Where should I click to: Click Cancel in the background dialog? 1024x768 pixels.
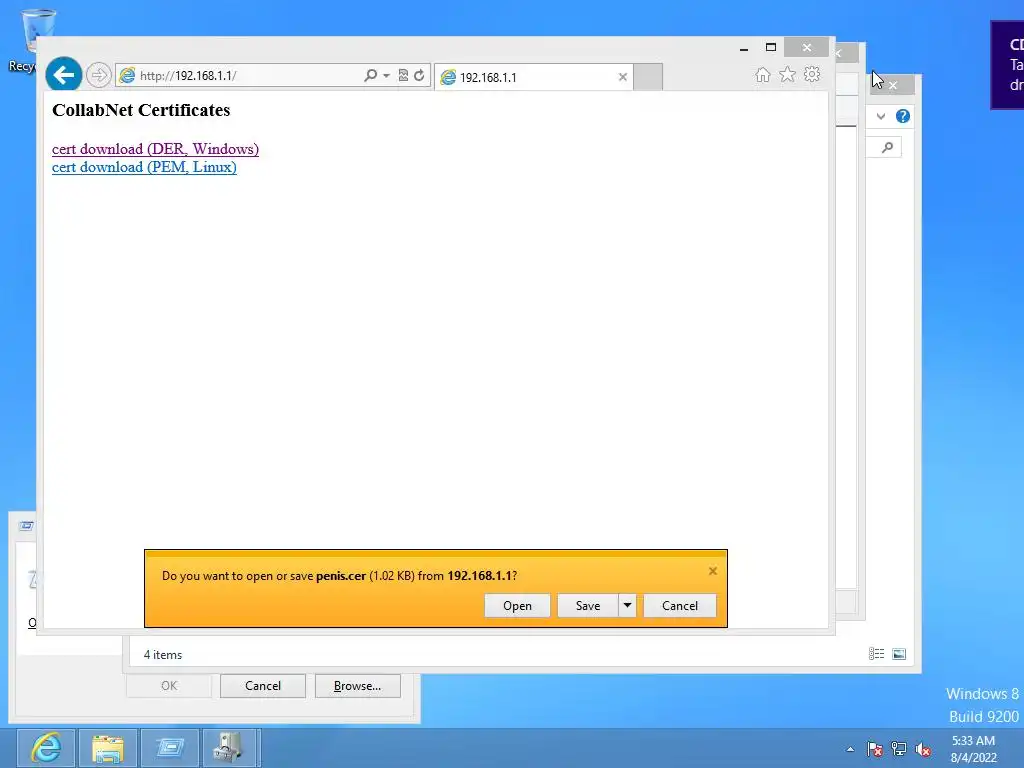tap(263, 686)
